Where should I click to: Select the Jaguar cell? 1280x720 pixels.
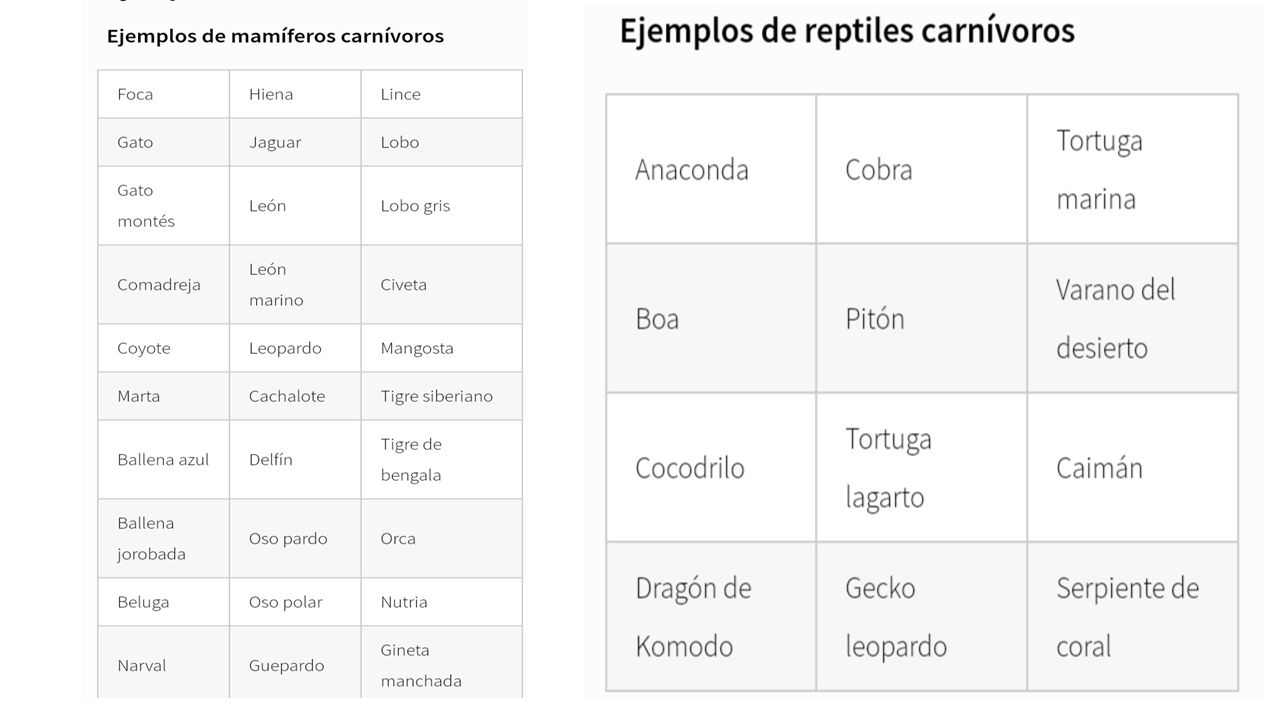tap(295, 142)
